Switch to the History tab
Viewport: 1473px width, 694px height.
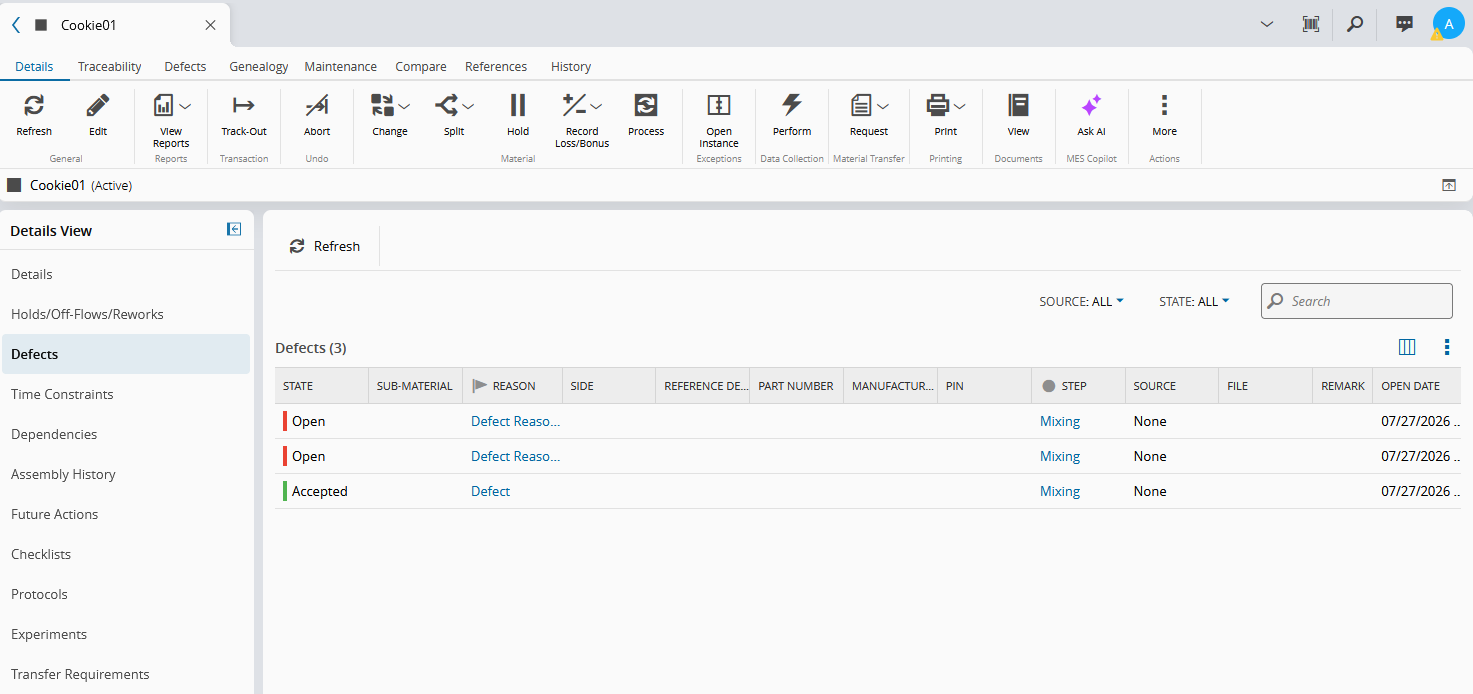point(571,66)
